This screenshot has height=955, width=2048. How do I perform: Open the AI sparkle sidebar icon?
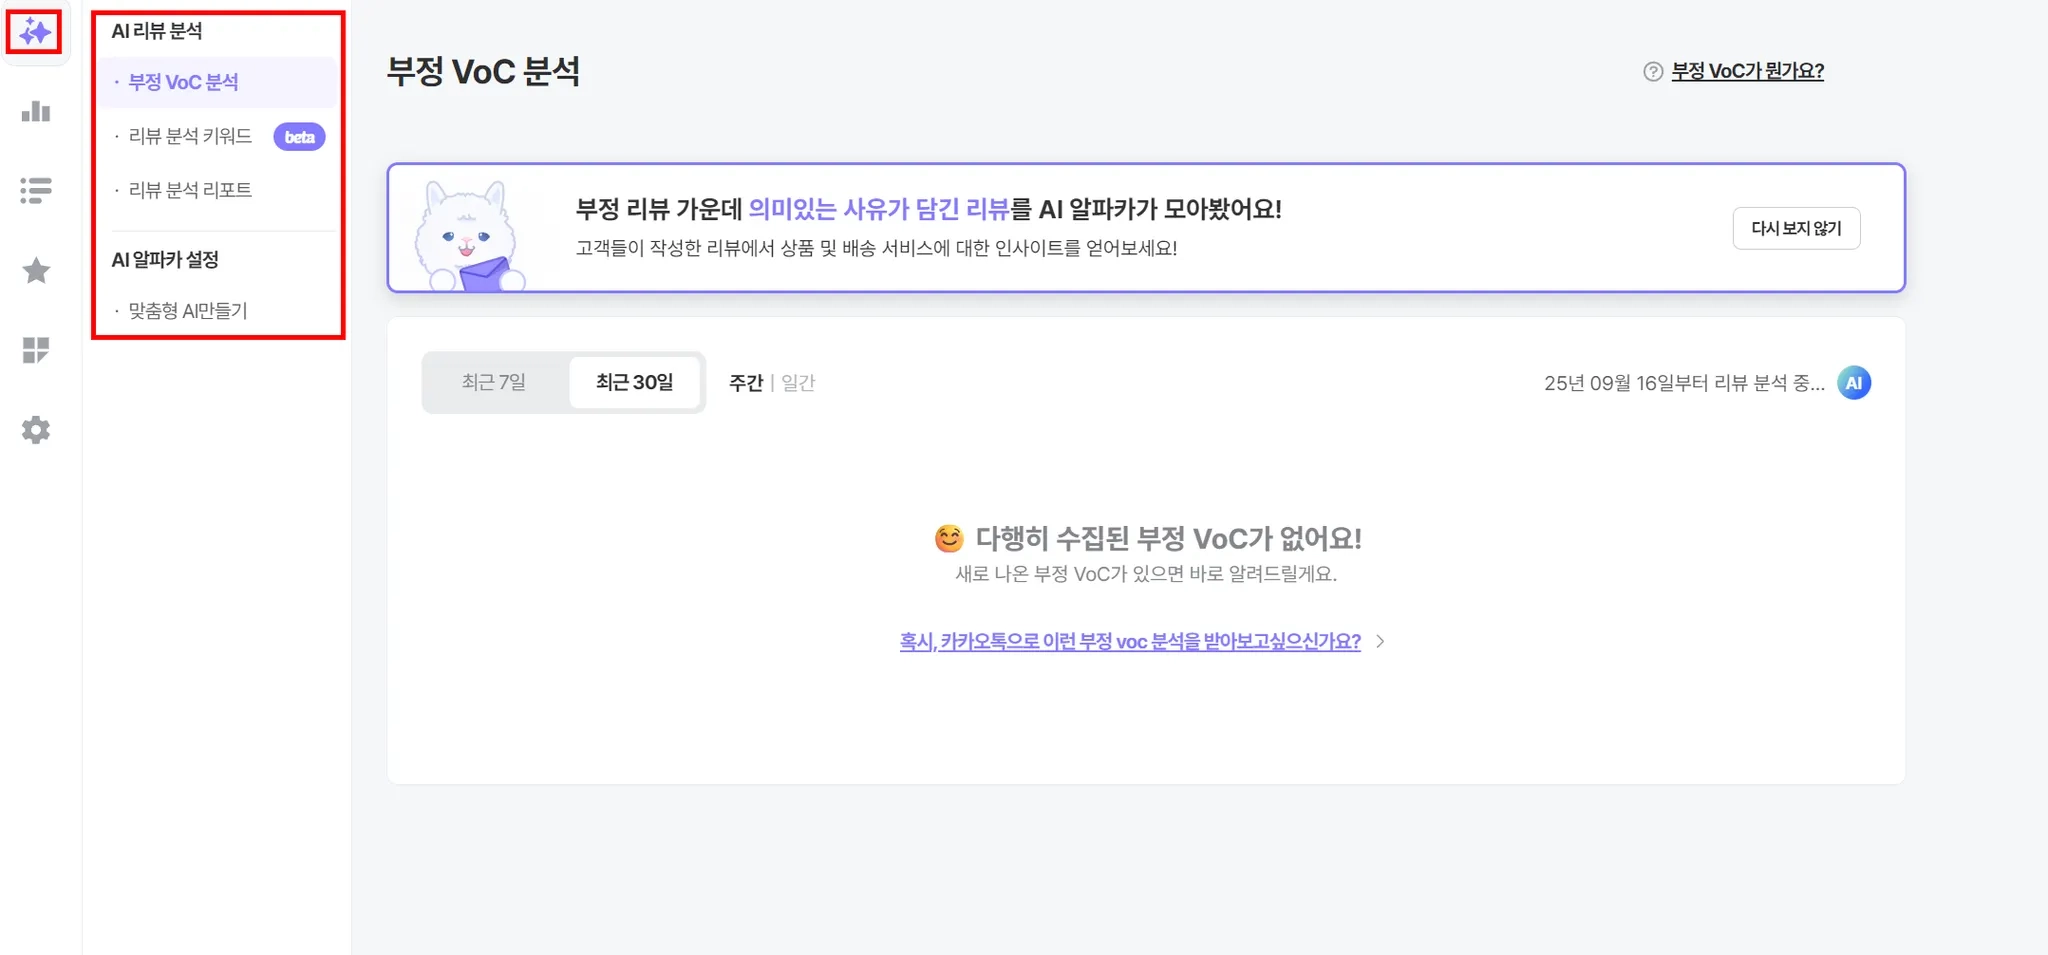(35, 32)
